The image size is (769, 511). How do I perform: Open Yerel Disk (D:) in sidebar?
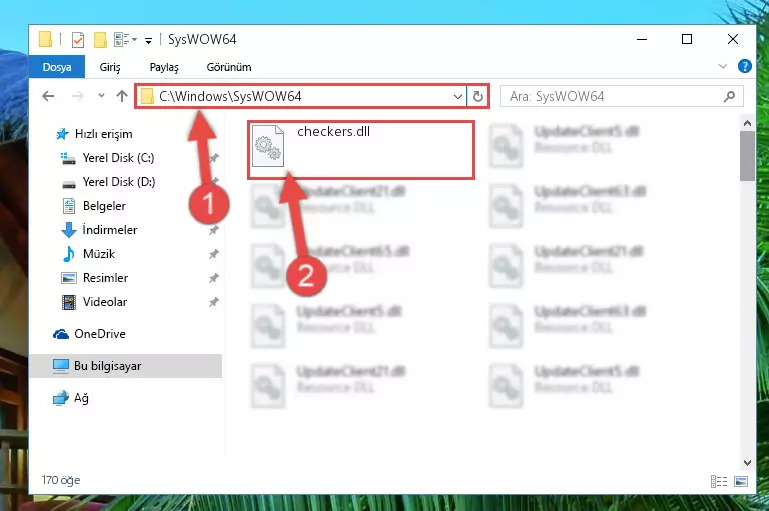click(x=119, y=182)
